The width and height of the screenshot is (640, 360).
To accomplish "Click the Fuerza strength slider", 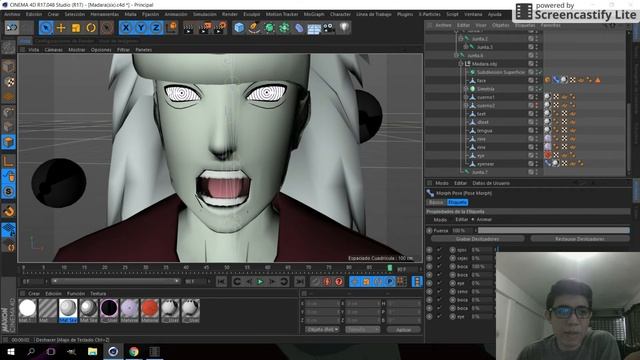I will 552,231.
